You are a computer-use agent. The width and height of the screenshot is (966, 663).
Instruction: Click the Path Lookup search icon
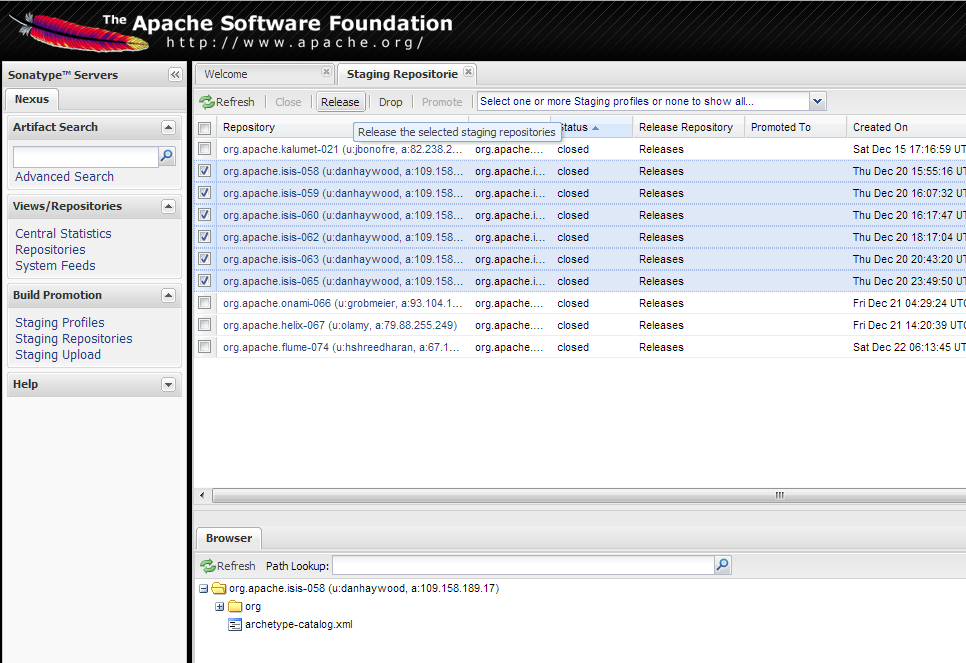pos(722,566)
